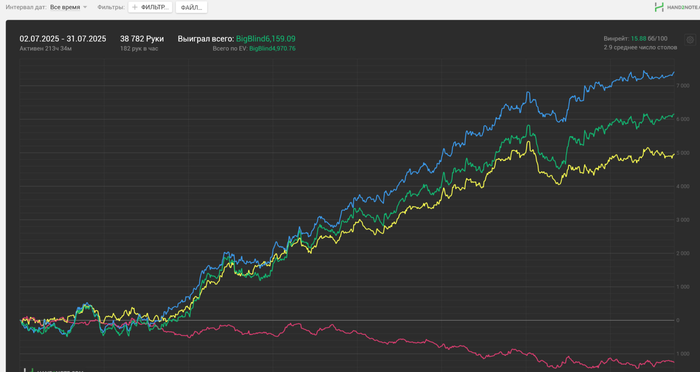Viewport: 700px width, 372px height.
Task: Click the end of the green winnings line
Action: coord(674,114)
